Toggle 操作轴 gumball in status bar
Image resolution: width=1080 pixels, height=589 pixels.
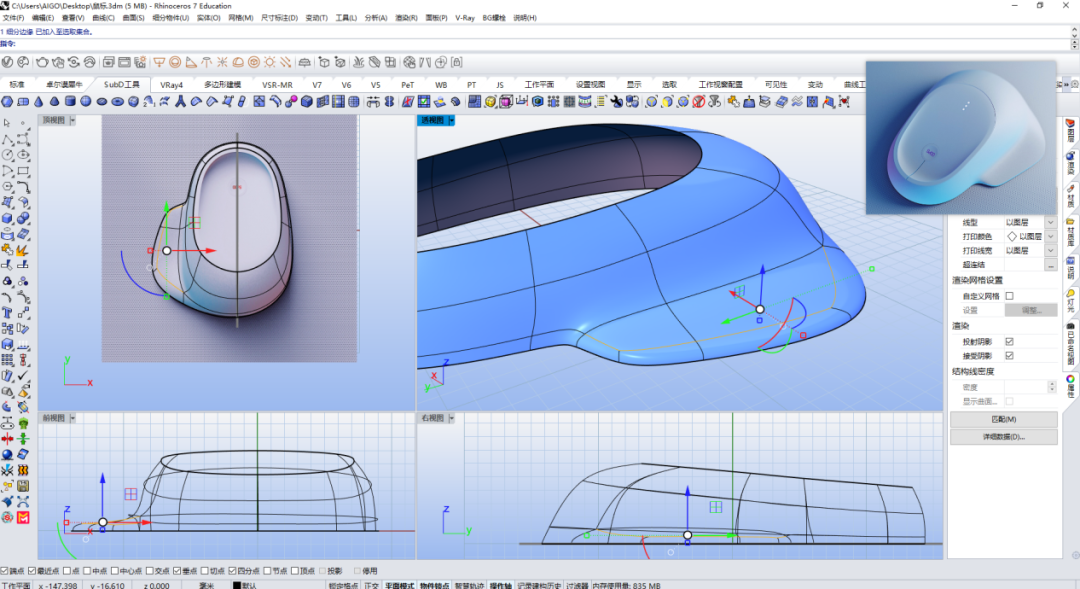pos(501,585)
